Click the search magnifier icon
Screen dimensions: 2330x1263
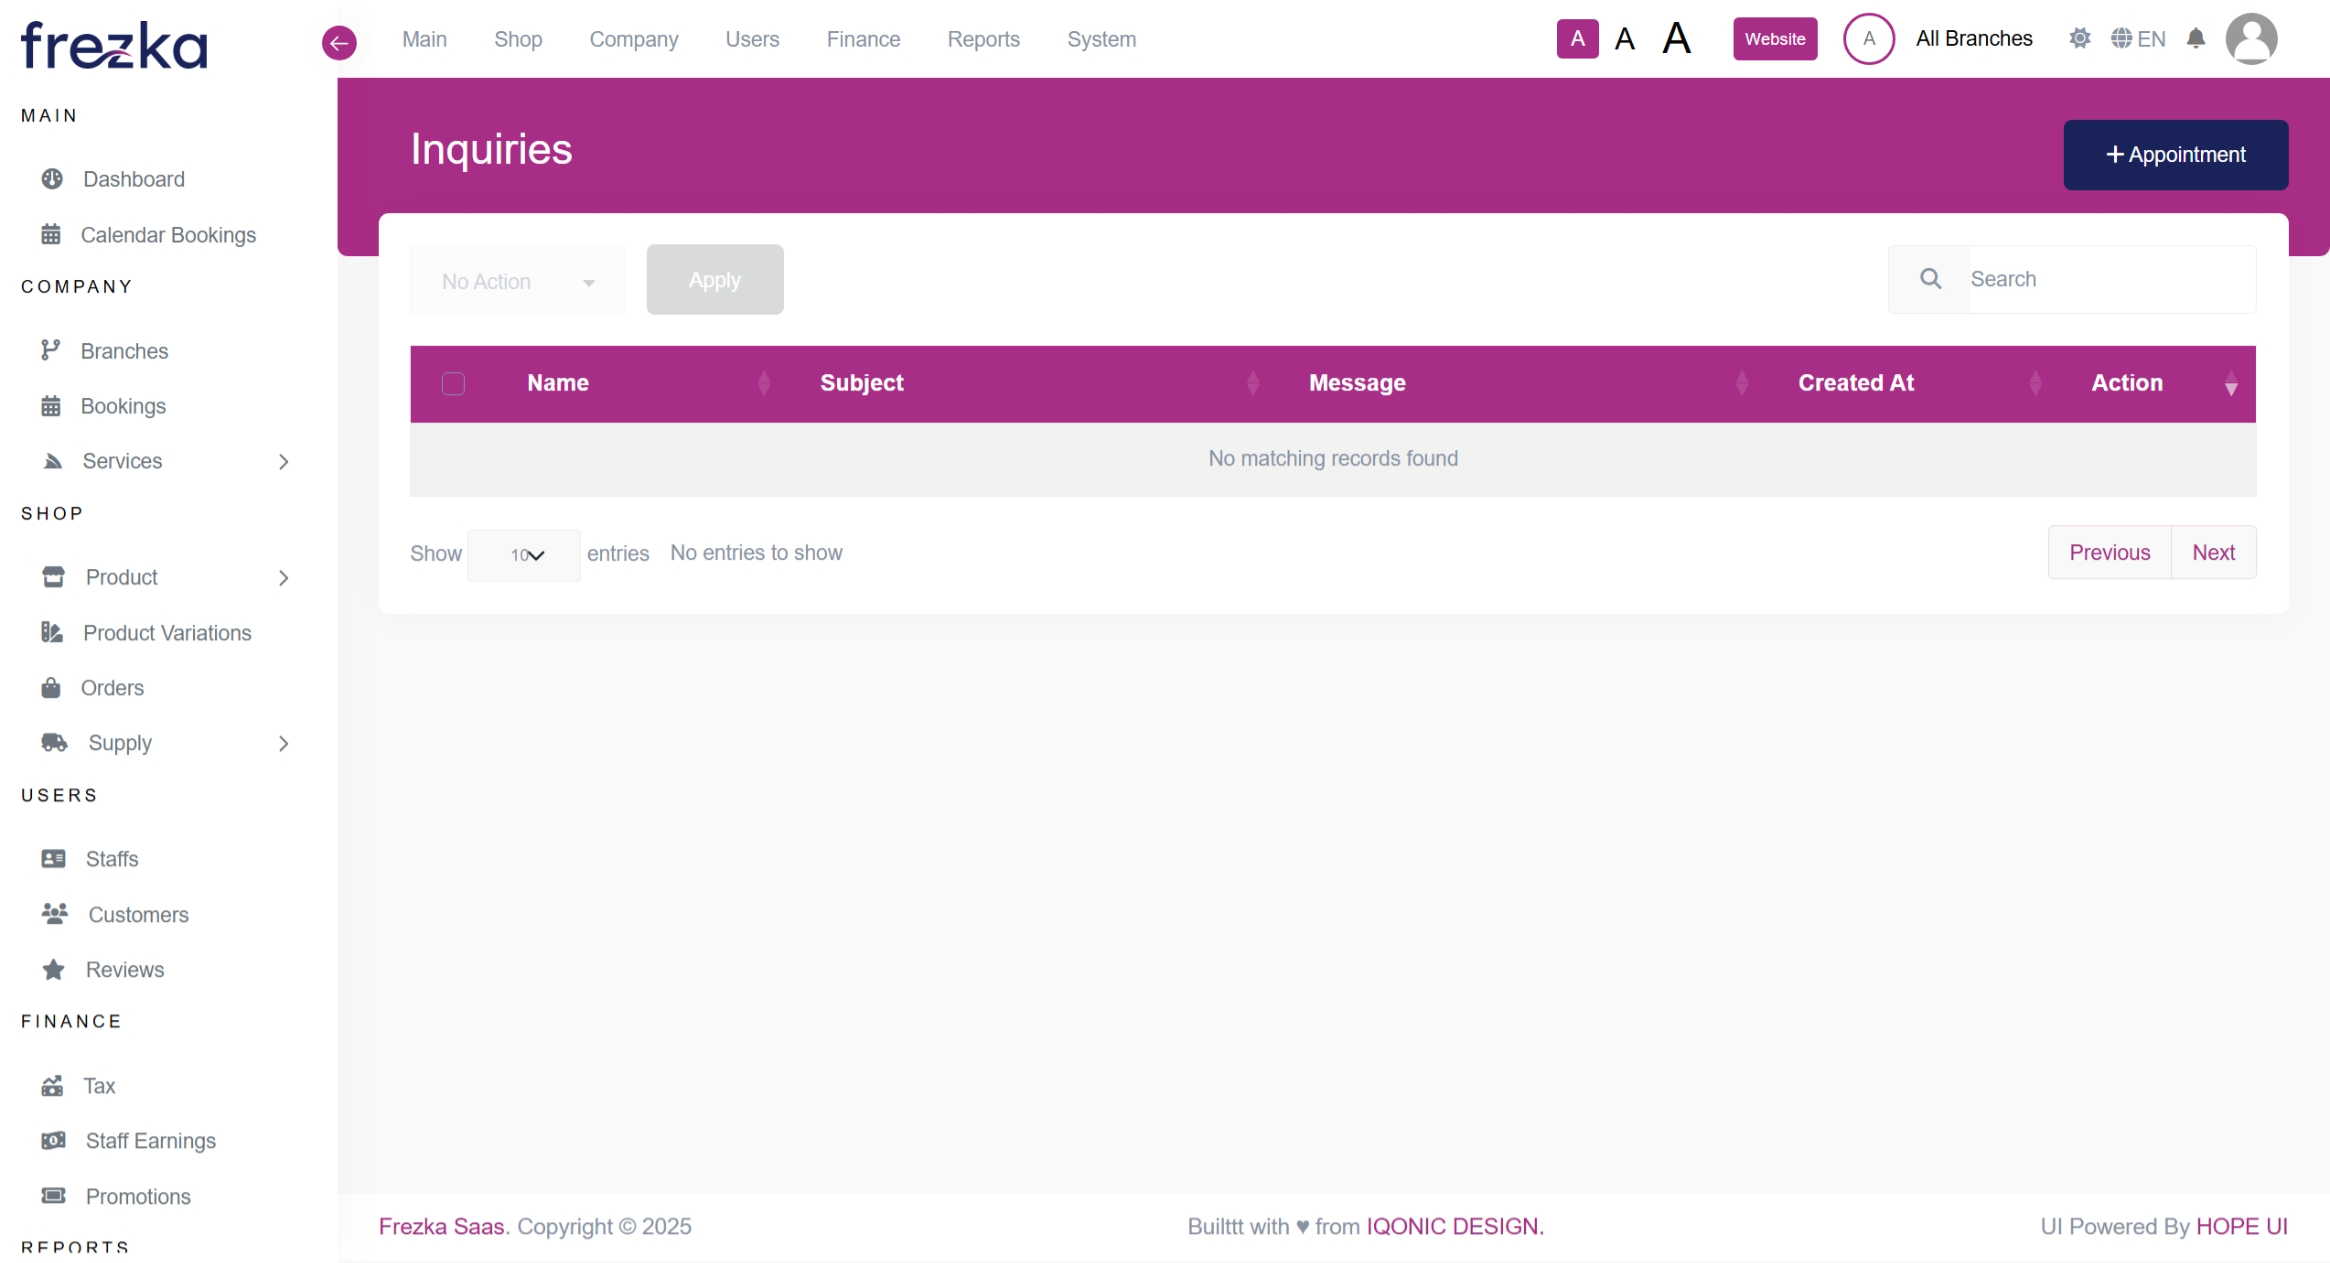click(1930, 279)
